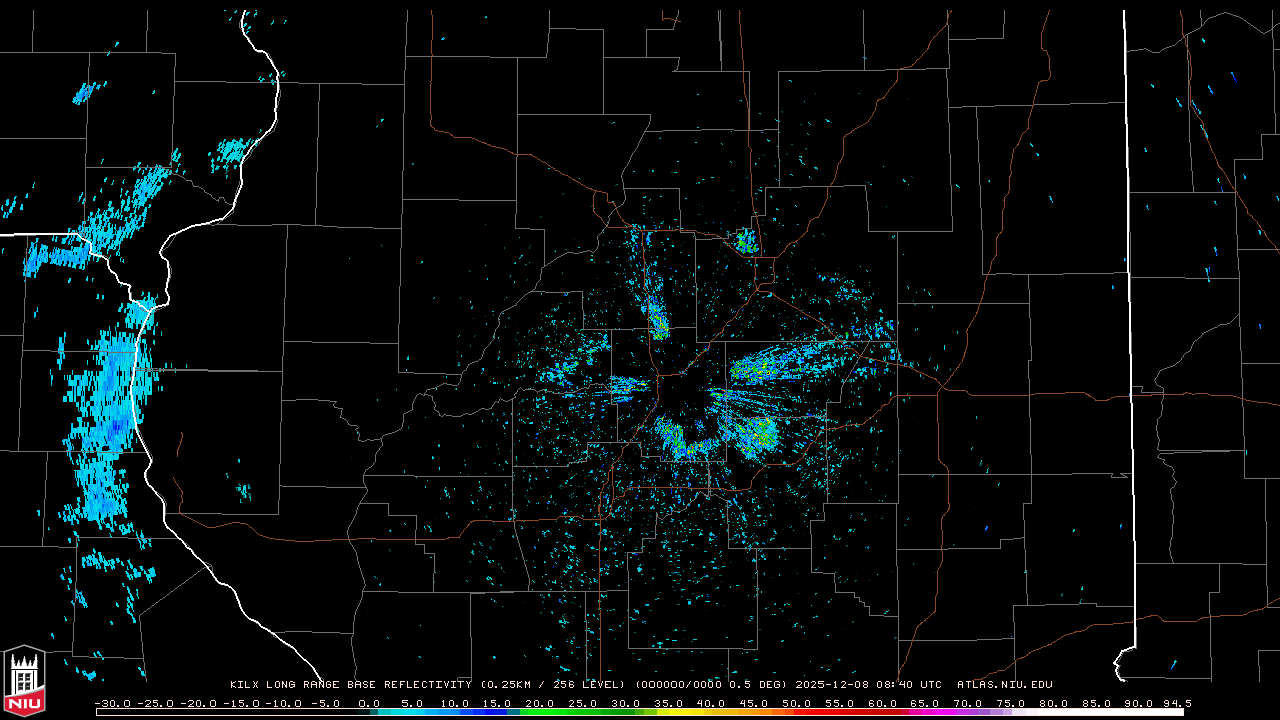This screenshot has height=720, width=1280.
Task: Click the radar site center of the echoes
Action: coord(684,394)
